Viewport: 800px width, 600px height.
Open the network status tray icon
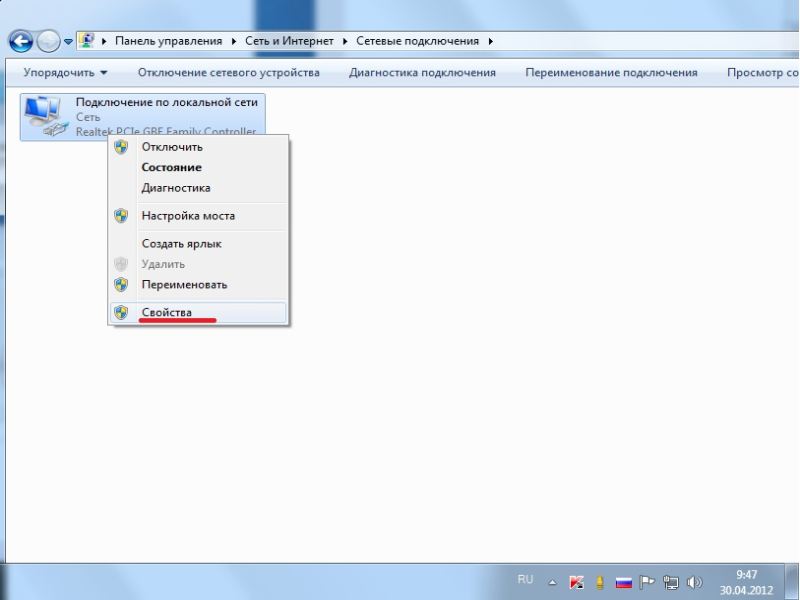[671, 582]
